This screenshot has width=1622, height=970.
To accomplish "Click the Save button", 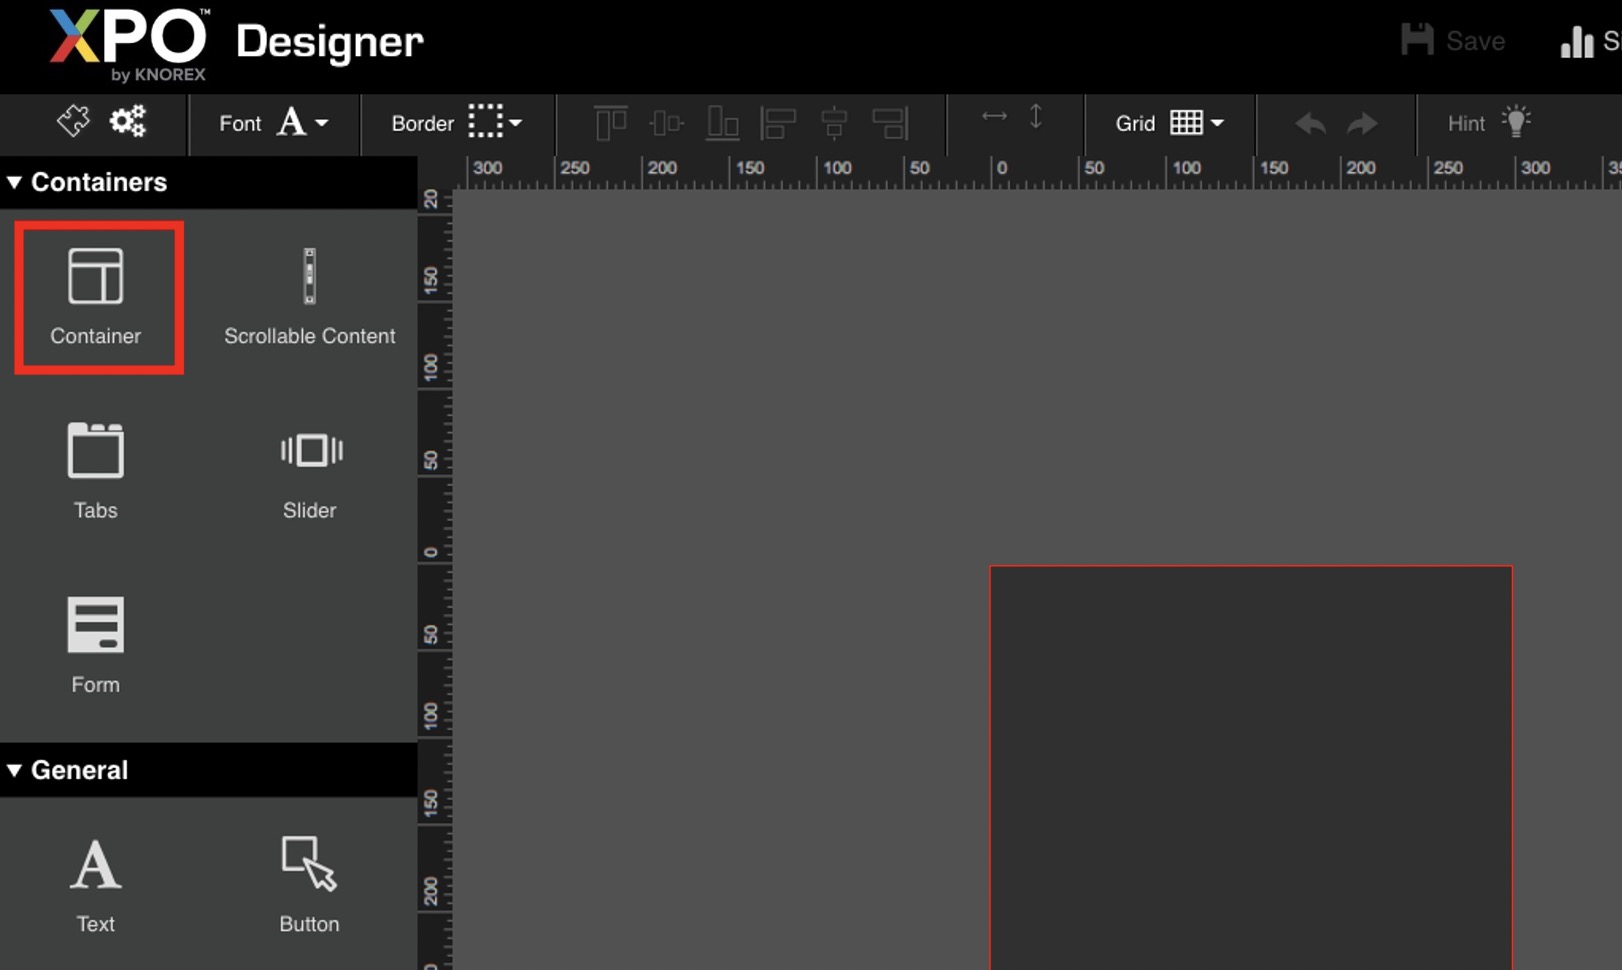I will coord(1453,41).
